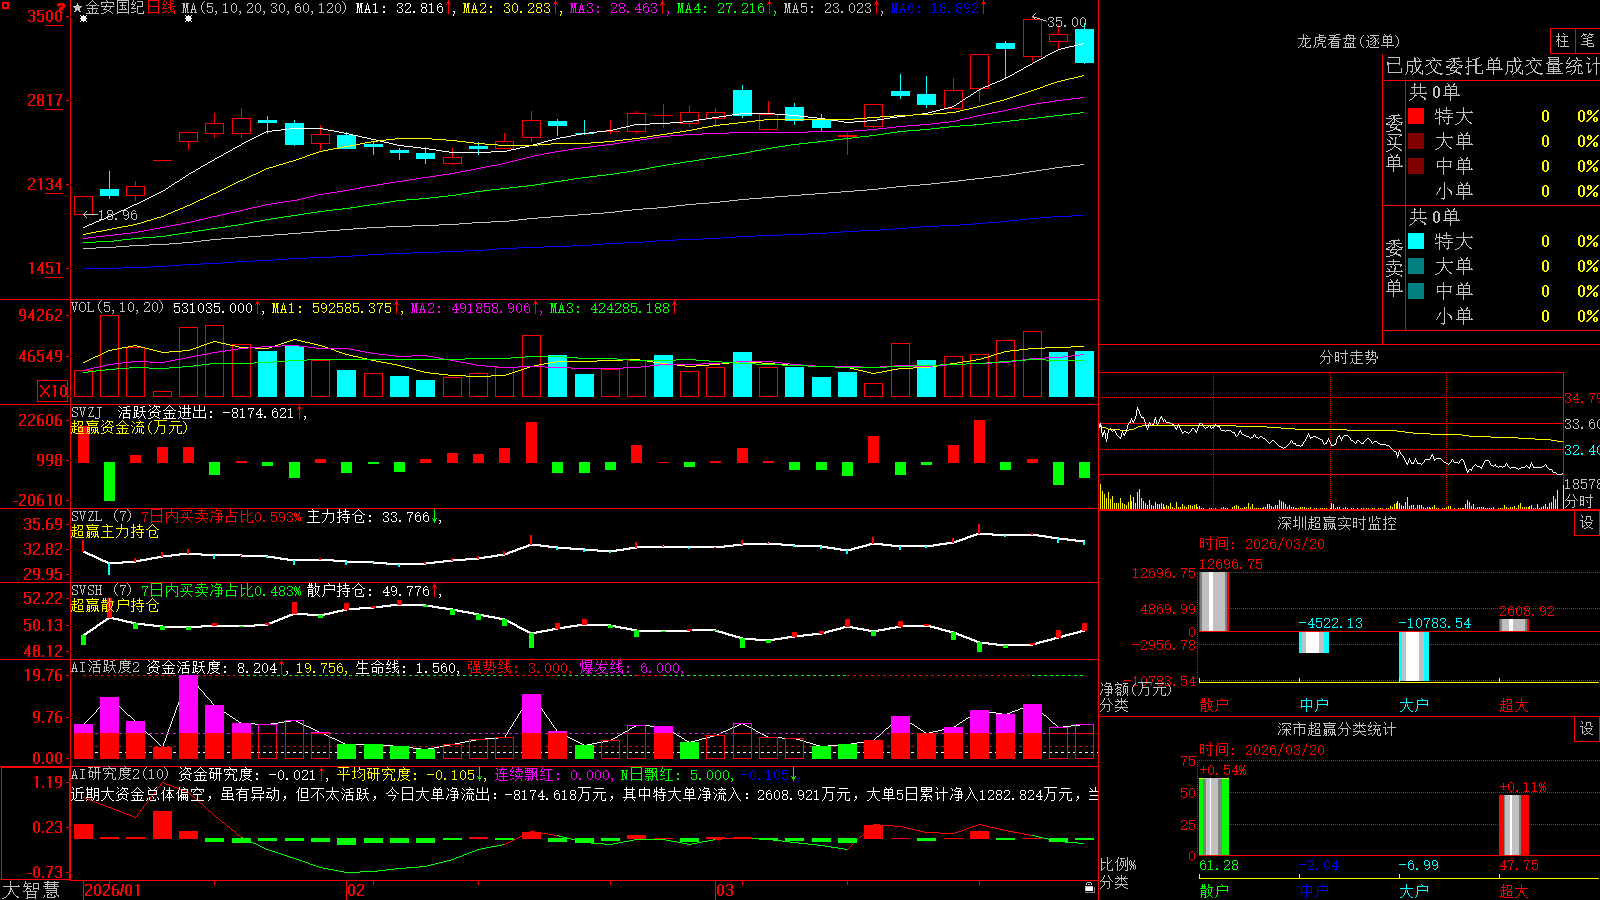Image resolution: width=1600 pixels, height=900 pixels.
Task: Click the star icon before 金安国纪
Action: (78, 8)
